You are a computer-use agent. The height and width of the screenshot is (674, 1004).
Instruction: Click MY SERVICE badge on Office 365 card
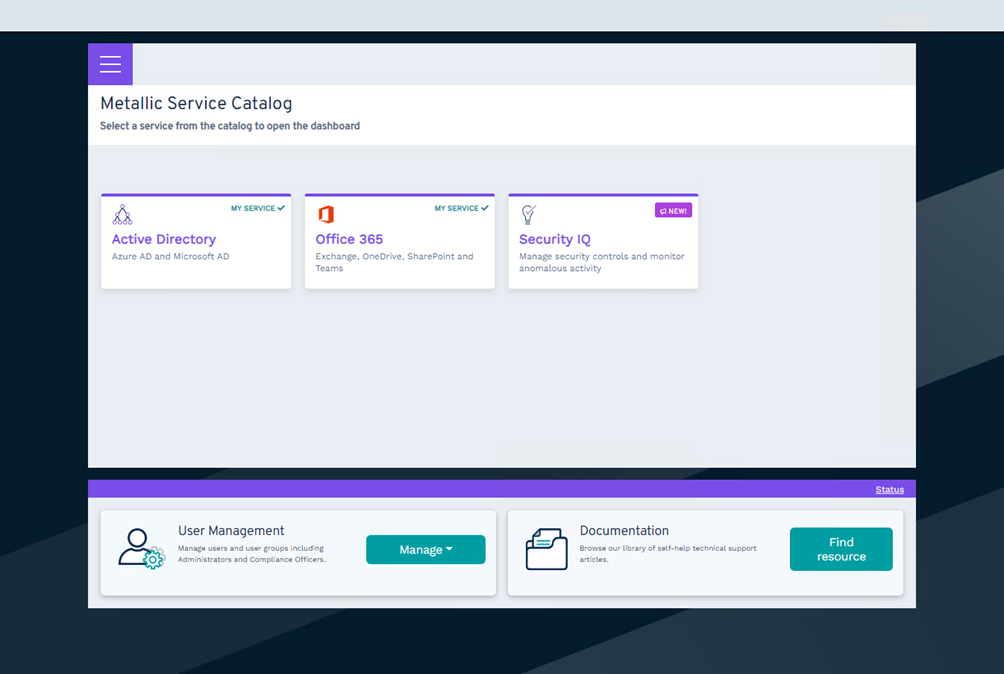point(462,208)
